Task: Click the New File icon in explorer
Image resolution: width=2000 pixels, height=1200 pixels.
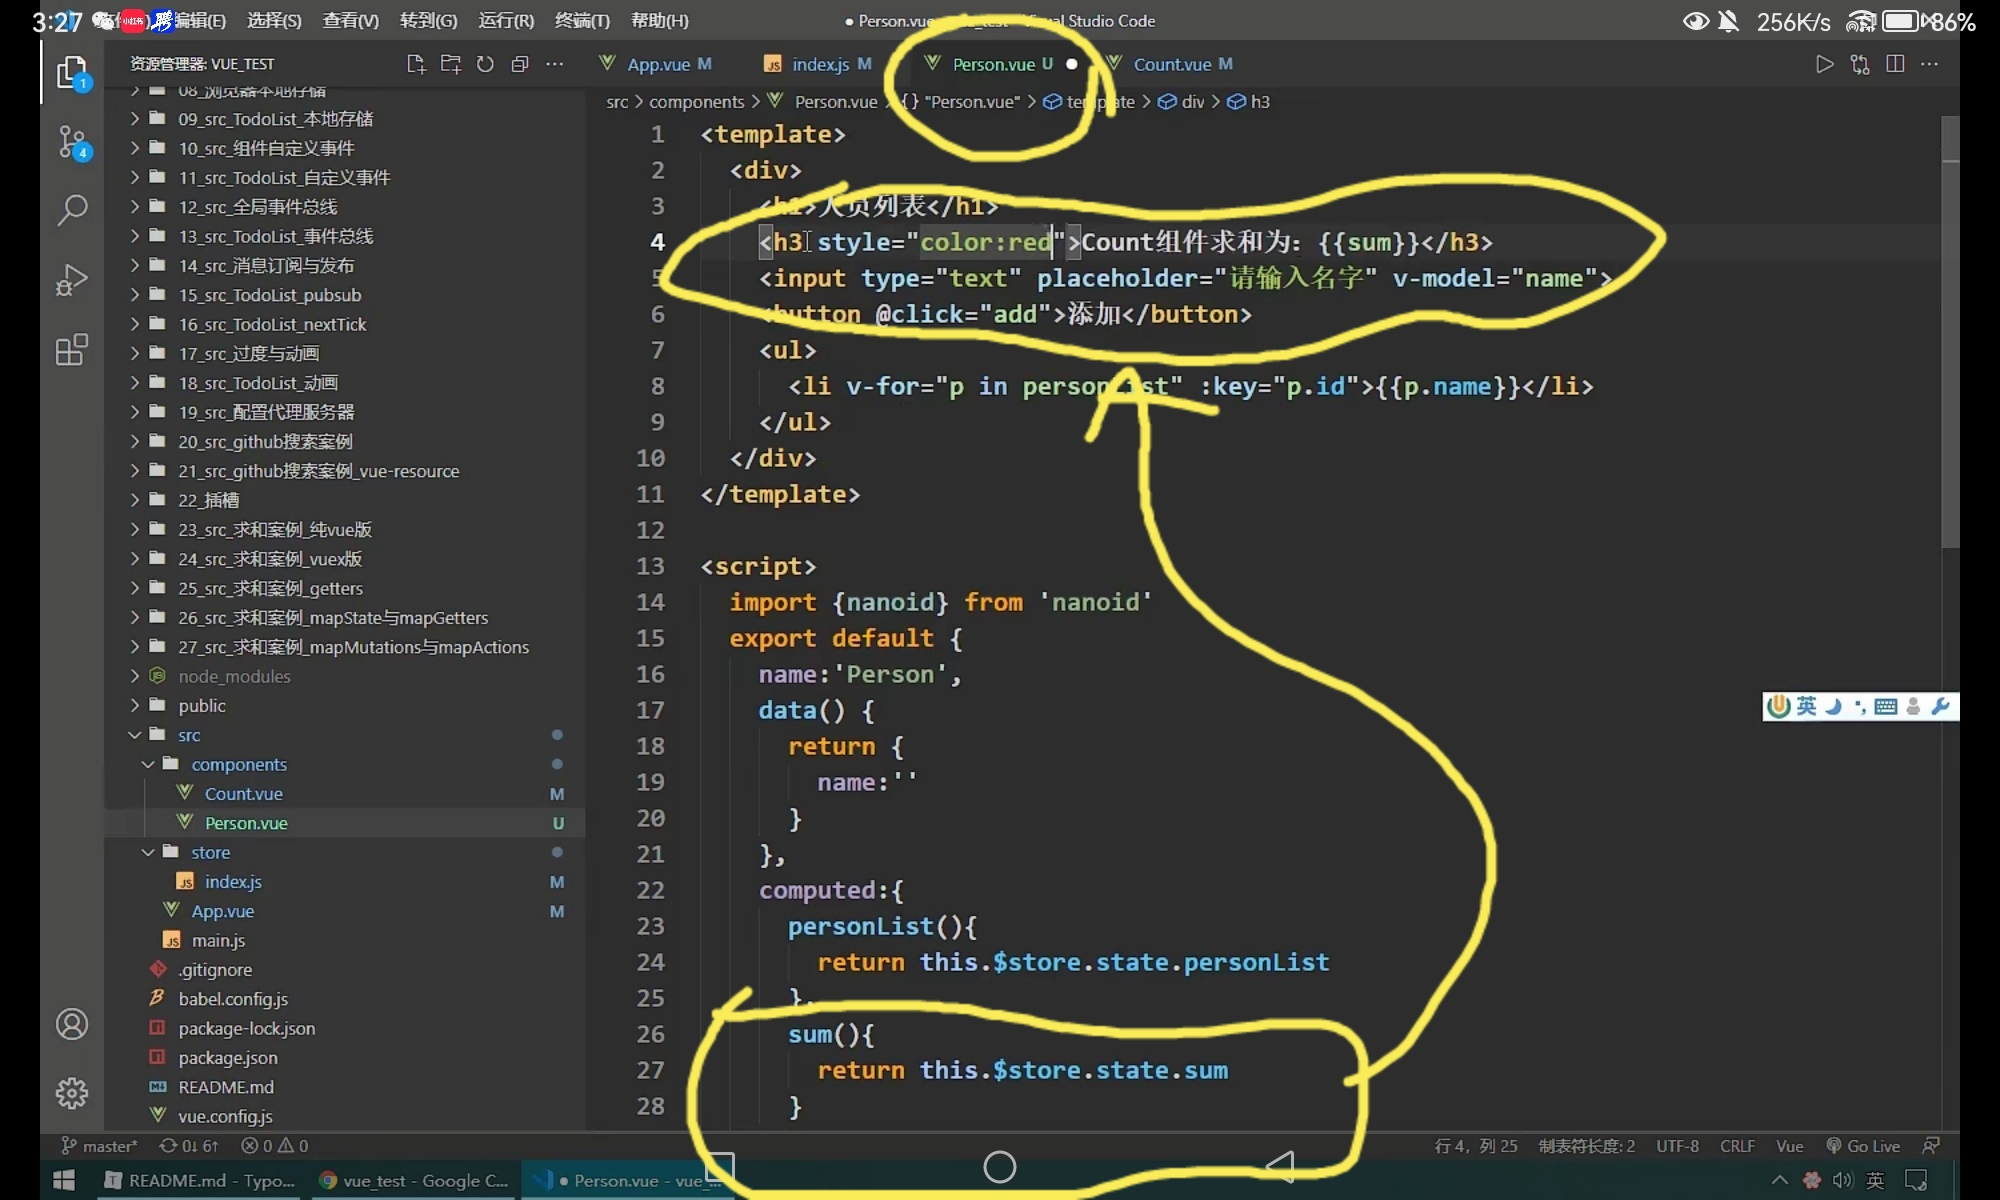Action: click(x=416, y=64)
